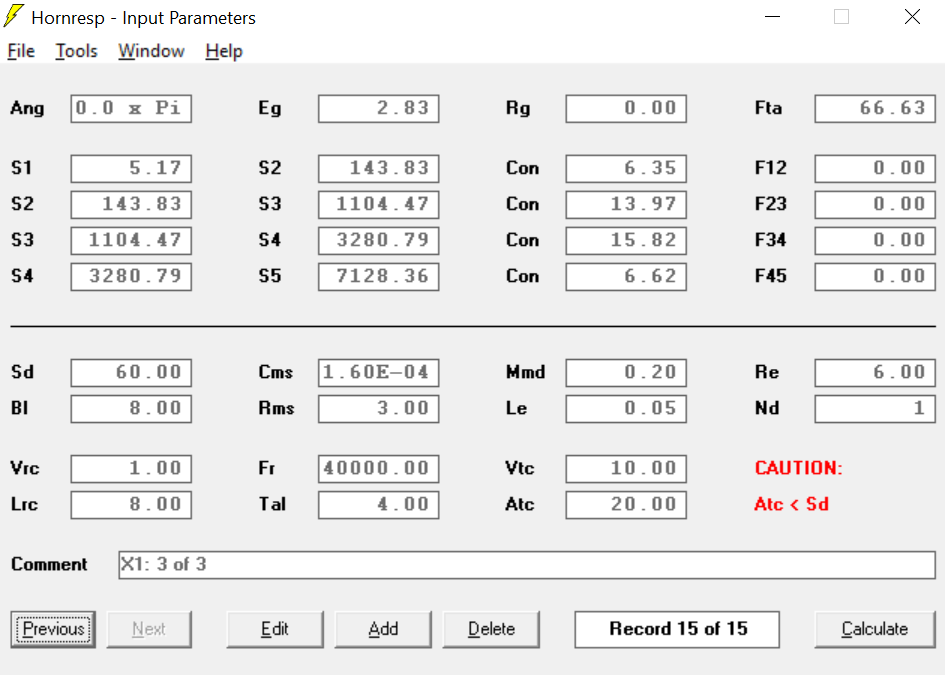
Task: Click the Vtc input field
Action: coord(626,469)
